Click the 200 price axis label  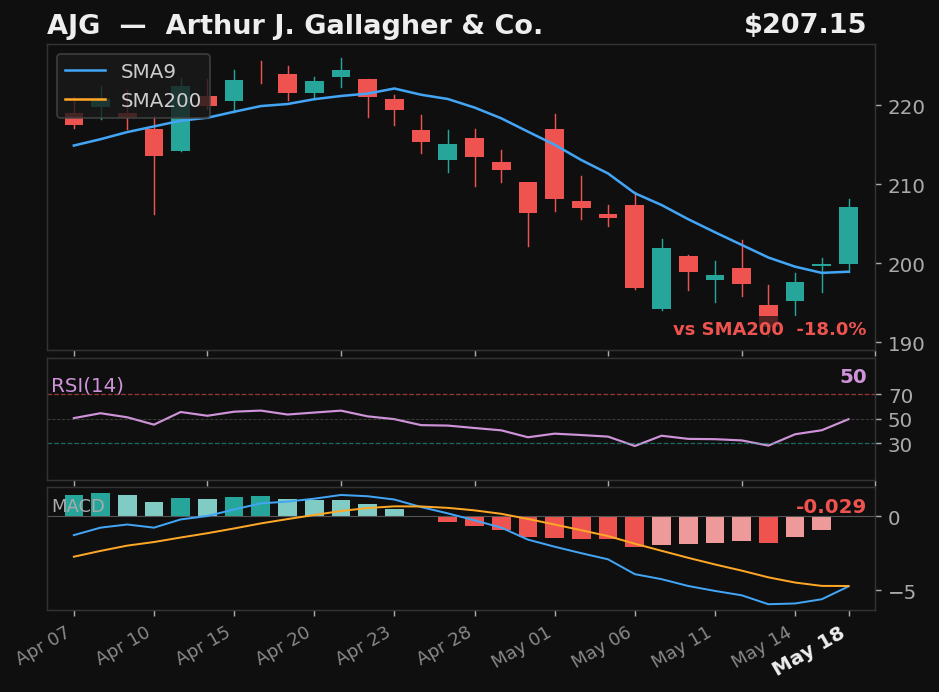click(906, 265)
